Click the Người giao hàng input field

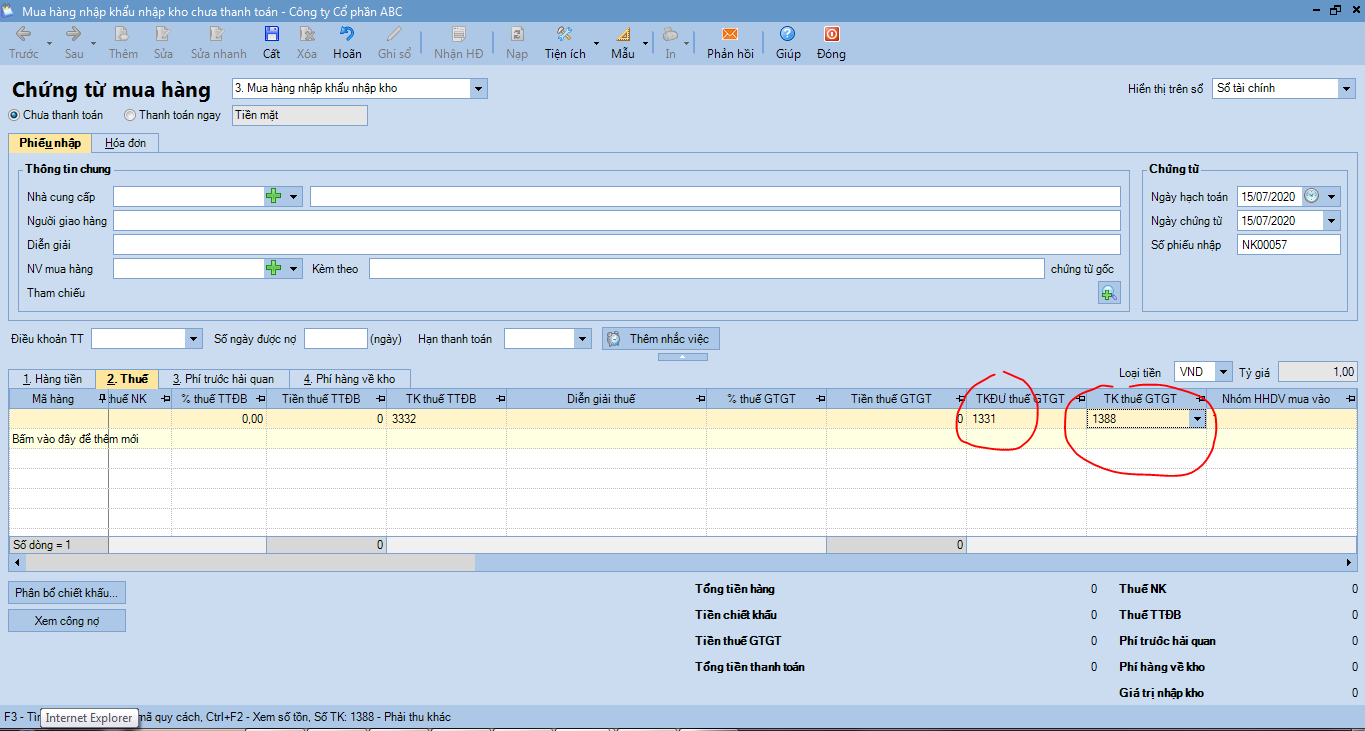click(x=617, y=221)
